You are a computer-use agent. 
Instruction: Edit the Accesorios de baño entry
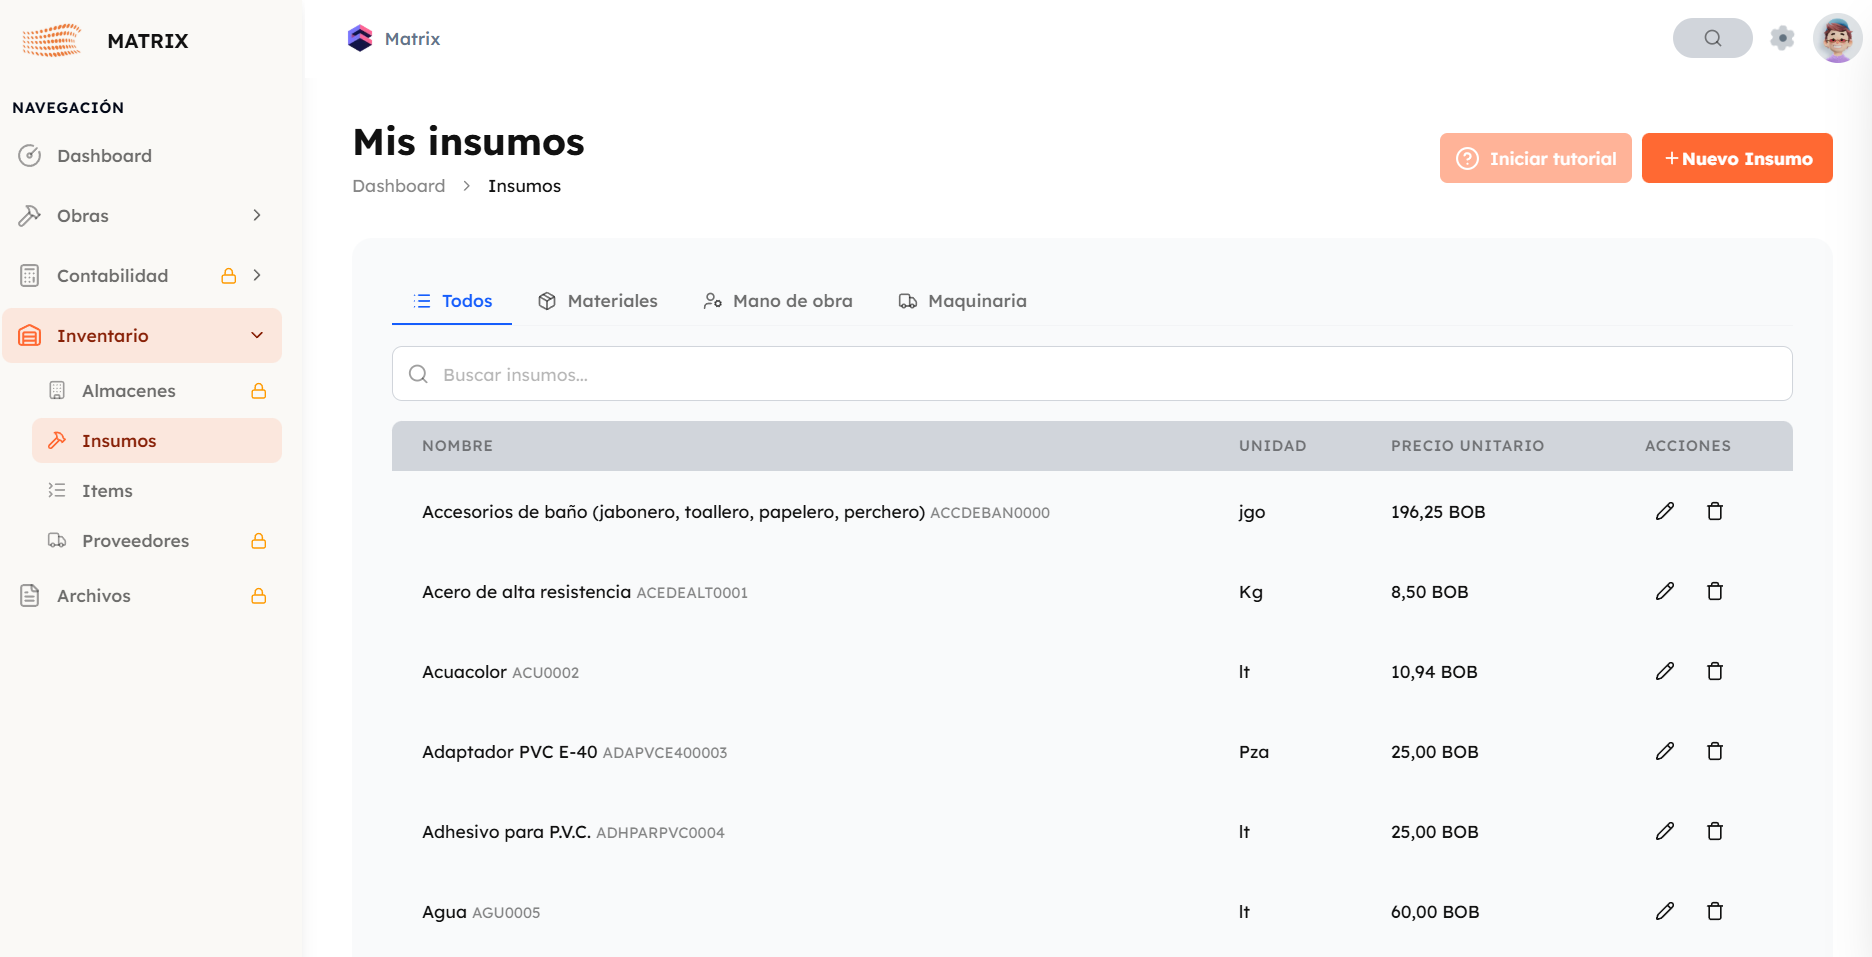pos(1664,511)
